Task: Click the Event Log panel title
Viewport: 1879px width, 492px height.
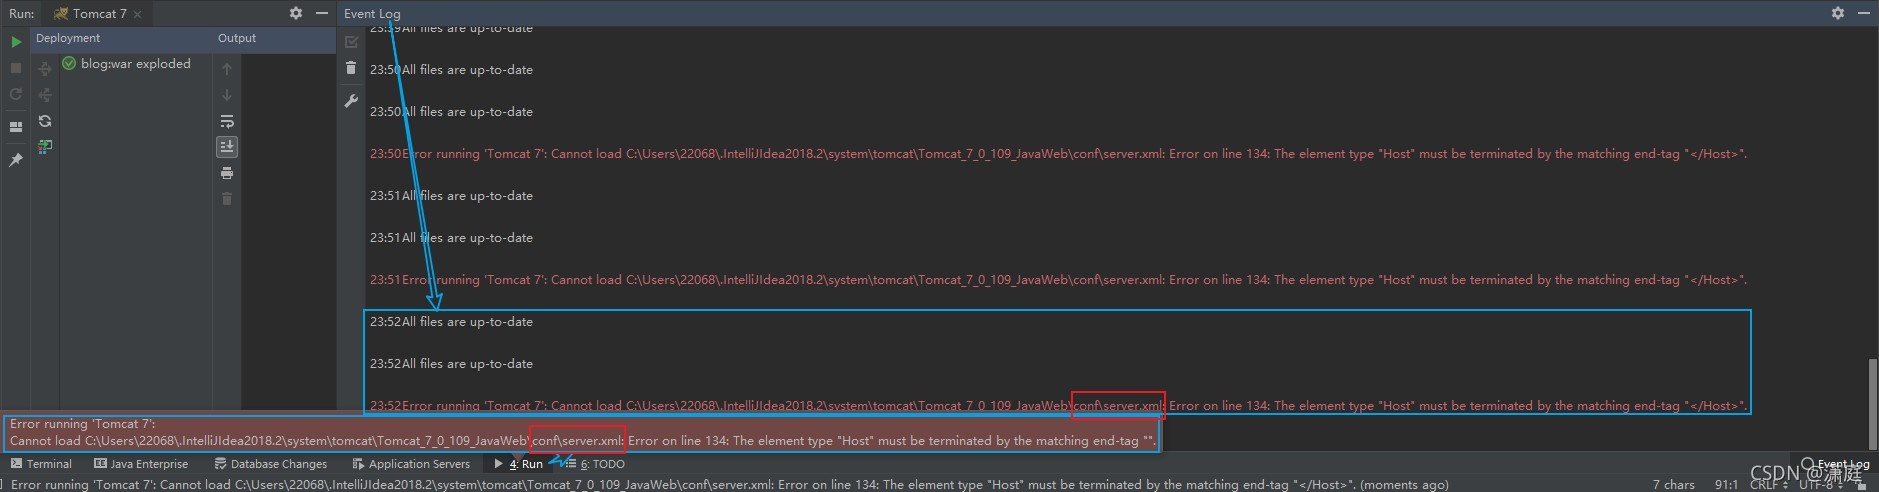Action: coord(372,14)
